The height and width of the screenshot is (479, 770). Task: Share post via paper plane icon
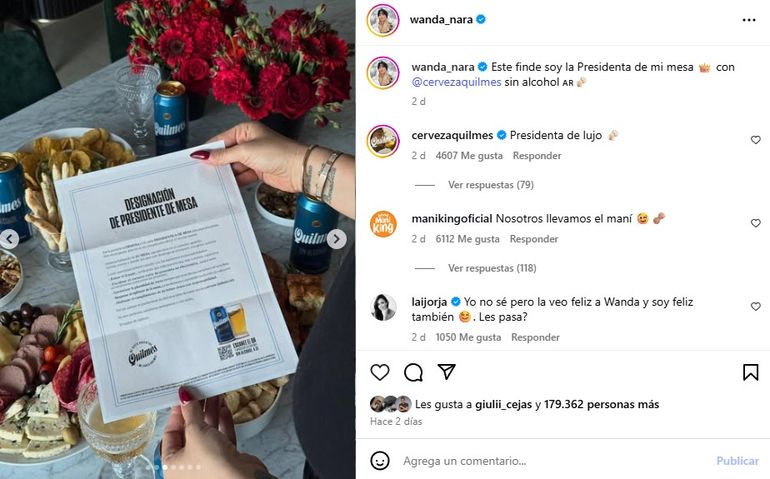(446, 372)
